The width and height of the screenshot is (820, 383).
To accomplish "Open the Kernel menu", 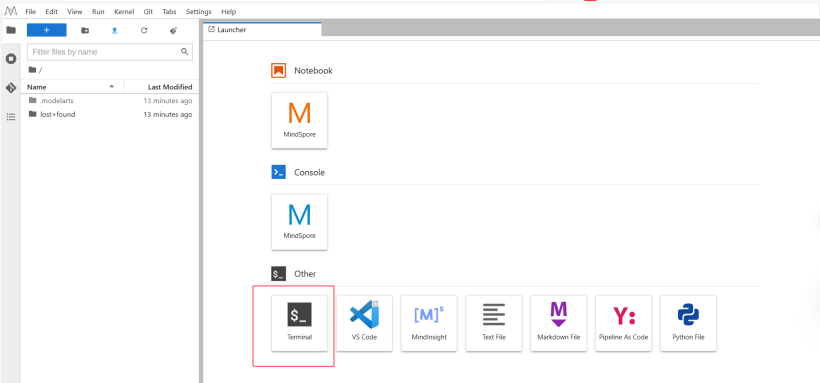I will (124, 12).
